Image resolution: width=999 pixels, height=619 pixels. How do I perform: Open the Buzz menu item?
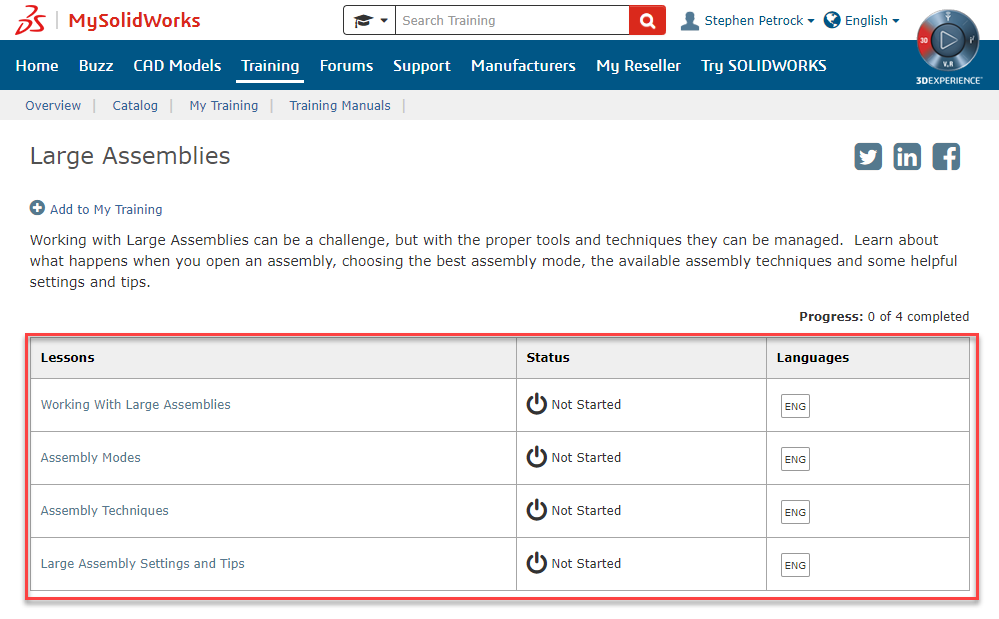tap(96, 66)
